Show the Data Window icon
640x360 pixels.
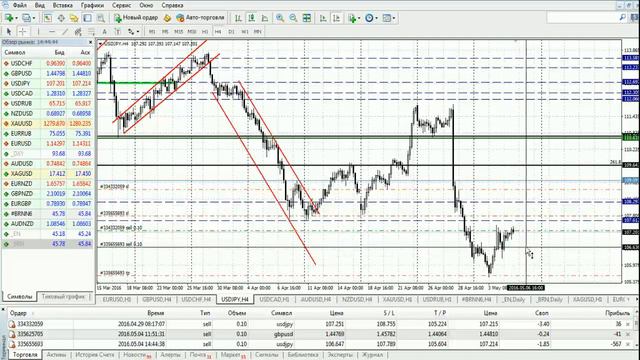click(61, 18)
